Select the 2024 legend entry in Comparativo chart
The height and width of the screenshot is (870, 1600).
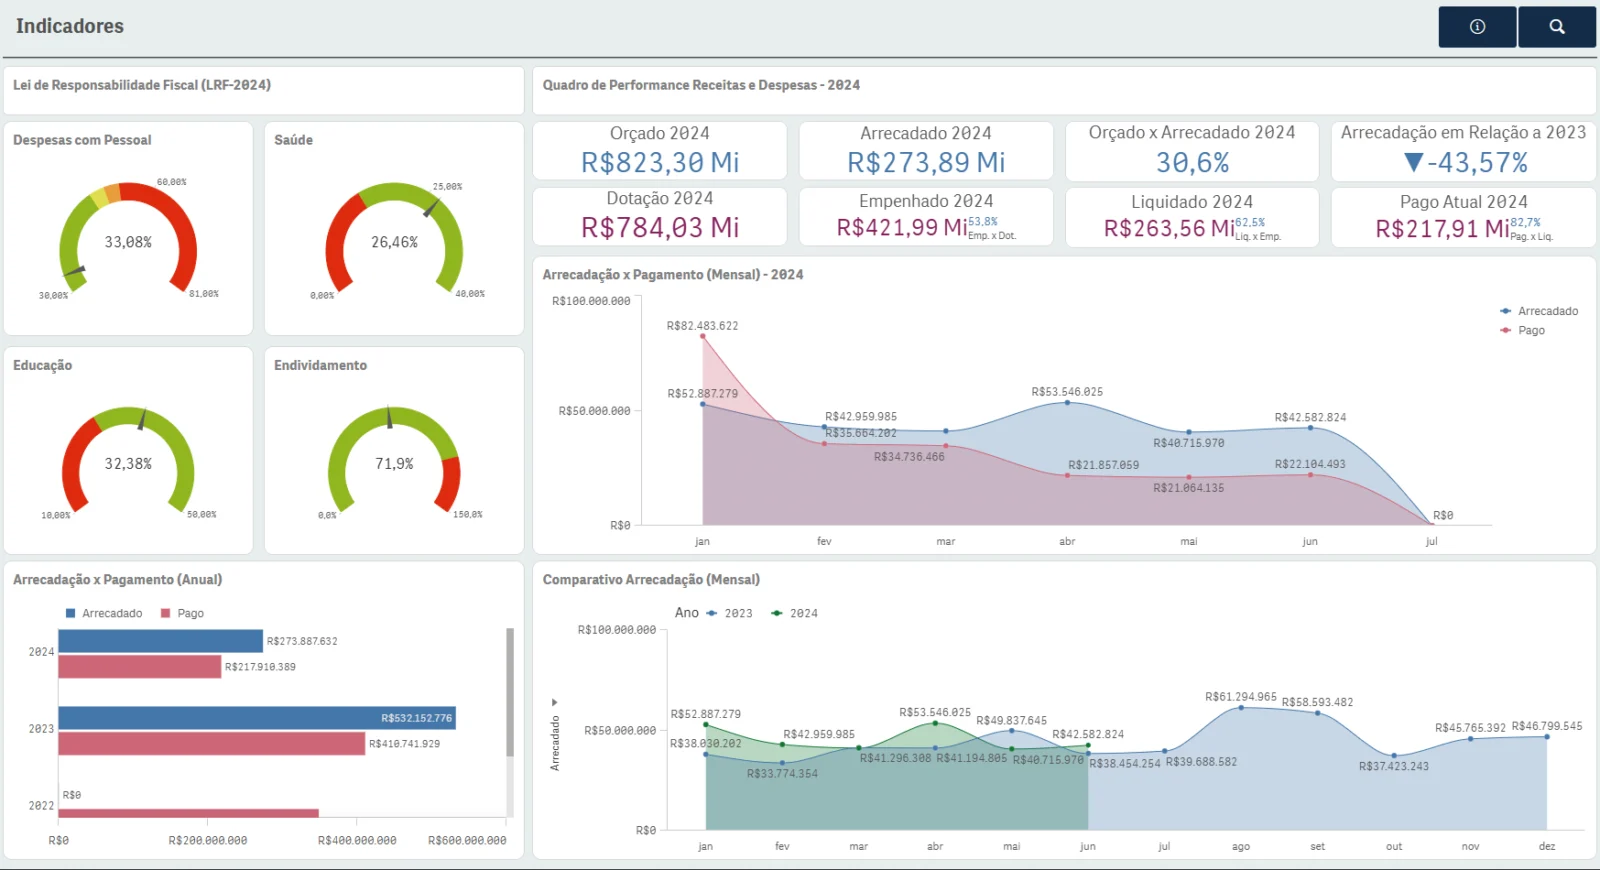pyautogui.click(x=795, y=613)
